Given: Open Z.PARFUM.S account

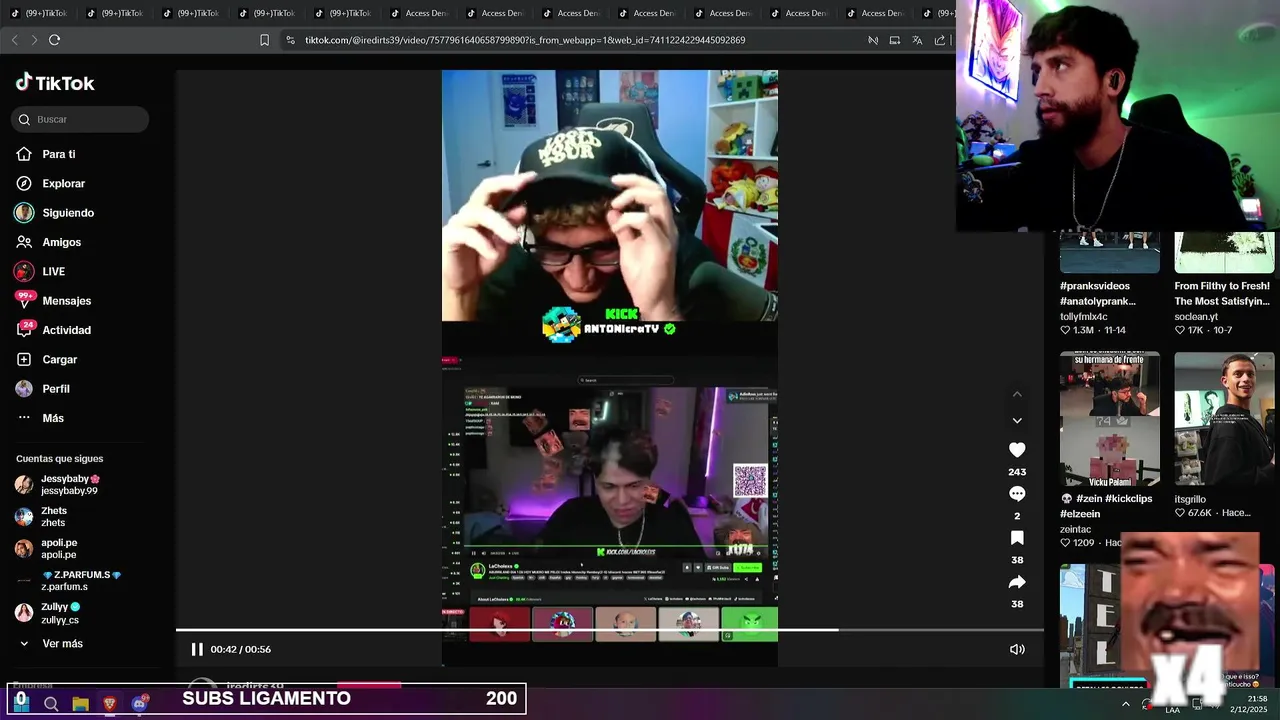Looking at the screenshot, I should (81, 581).
